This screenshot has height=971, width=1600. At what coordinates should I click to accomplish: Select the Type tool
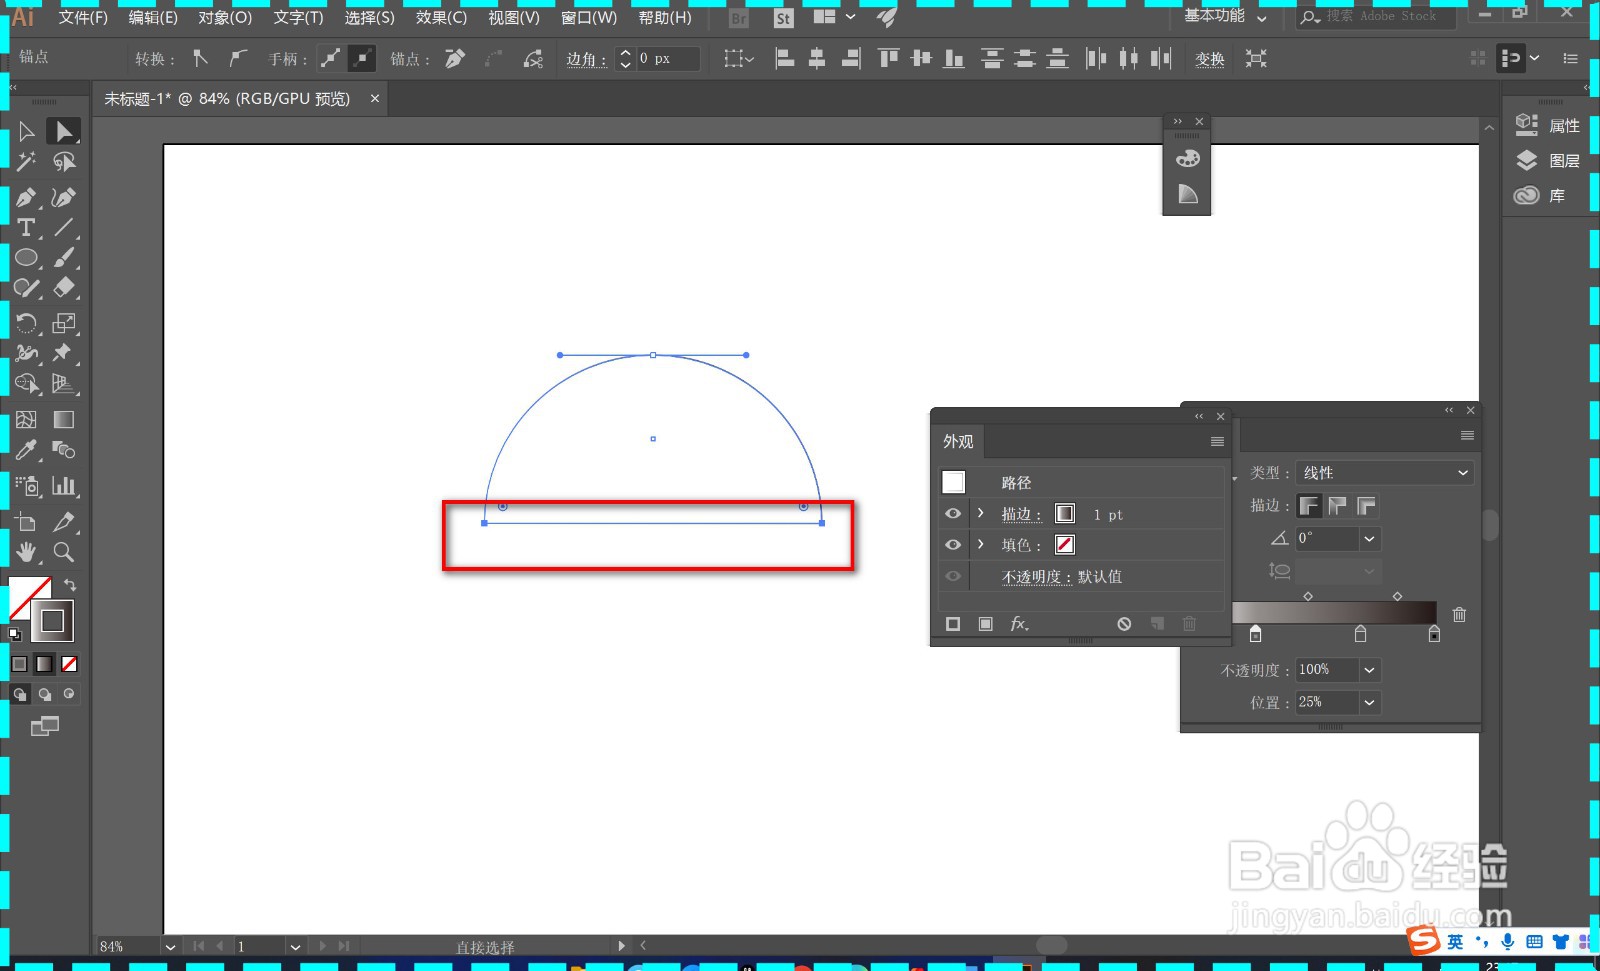(27, 227)
